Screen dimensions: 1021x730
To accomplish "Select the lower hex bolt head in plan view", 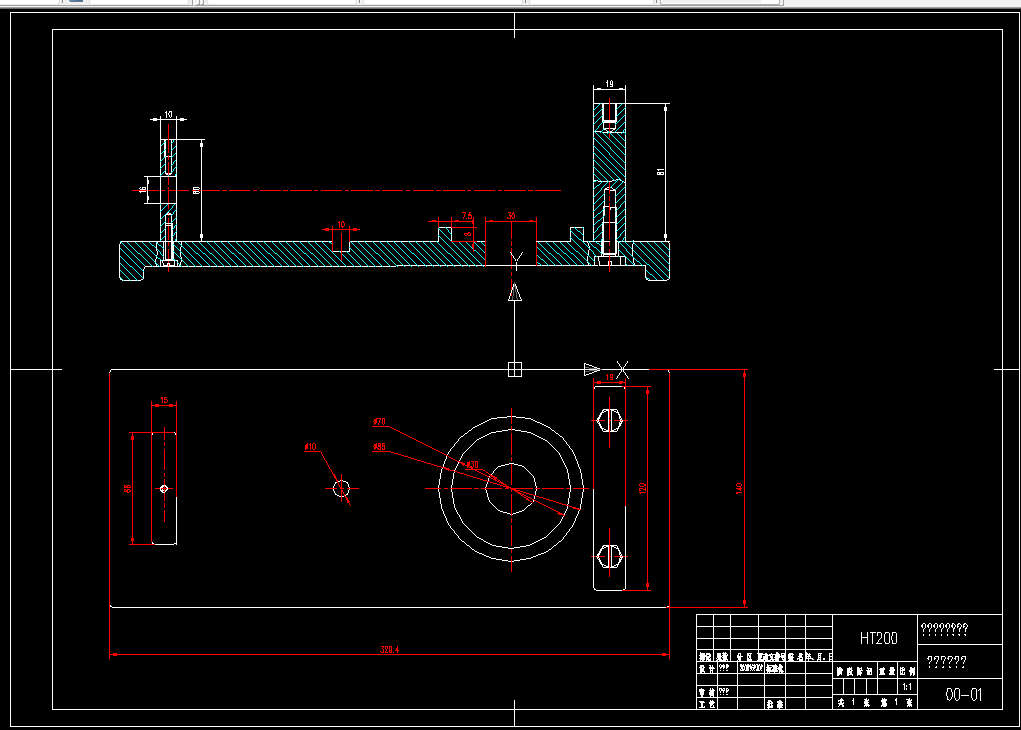I will (610, 557).
